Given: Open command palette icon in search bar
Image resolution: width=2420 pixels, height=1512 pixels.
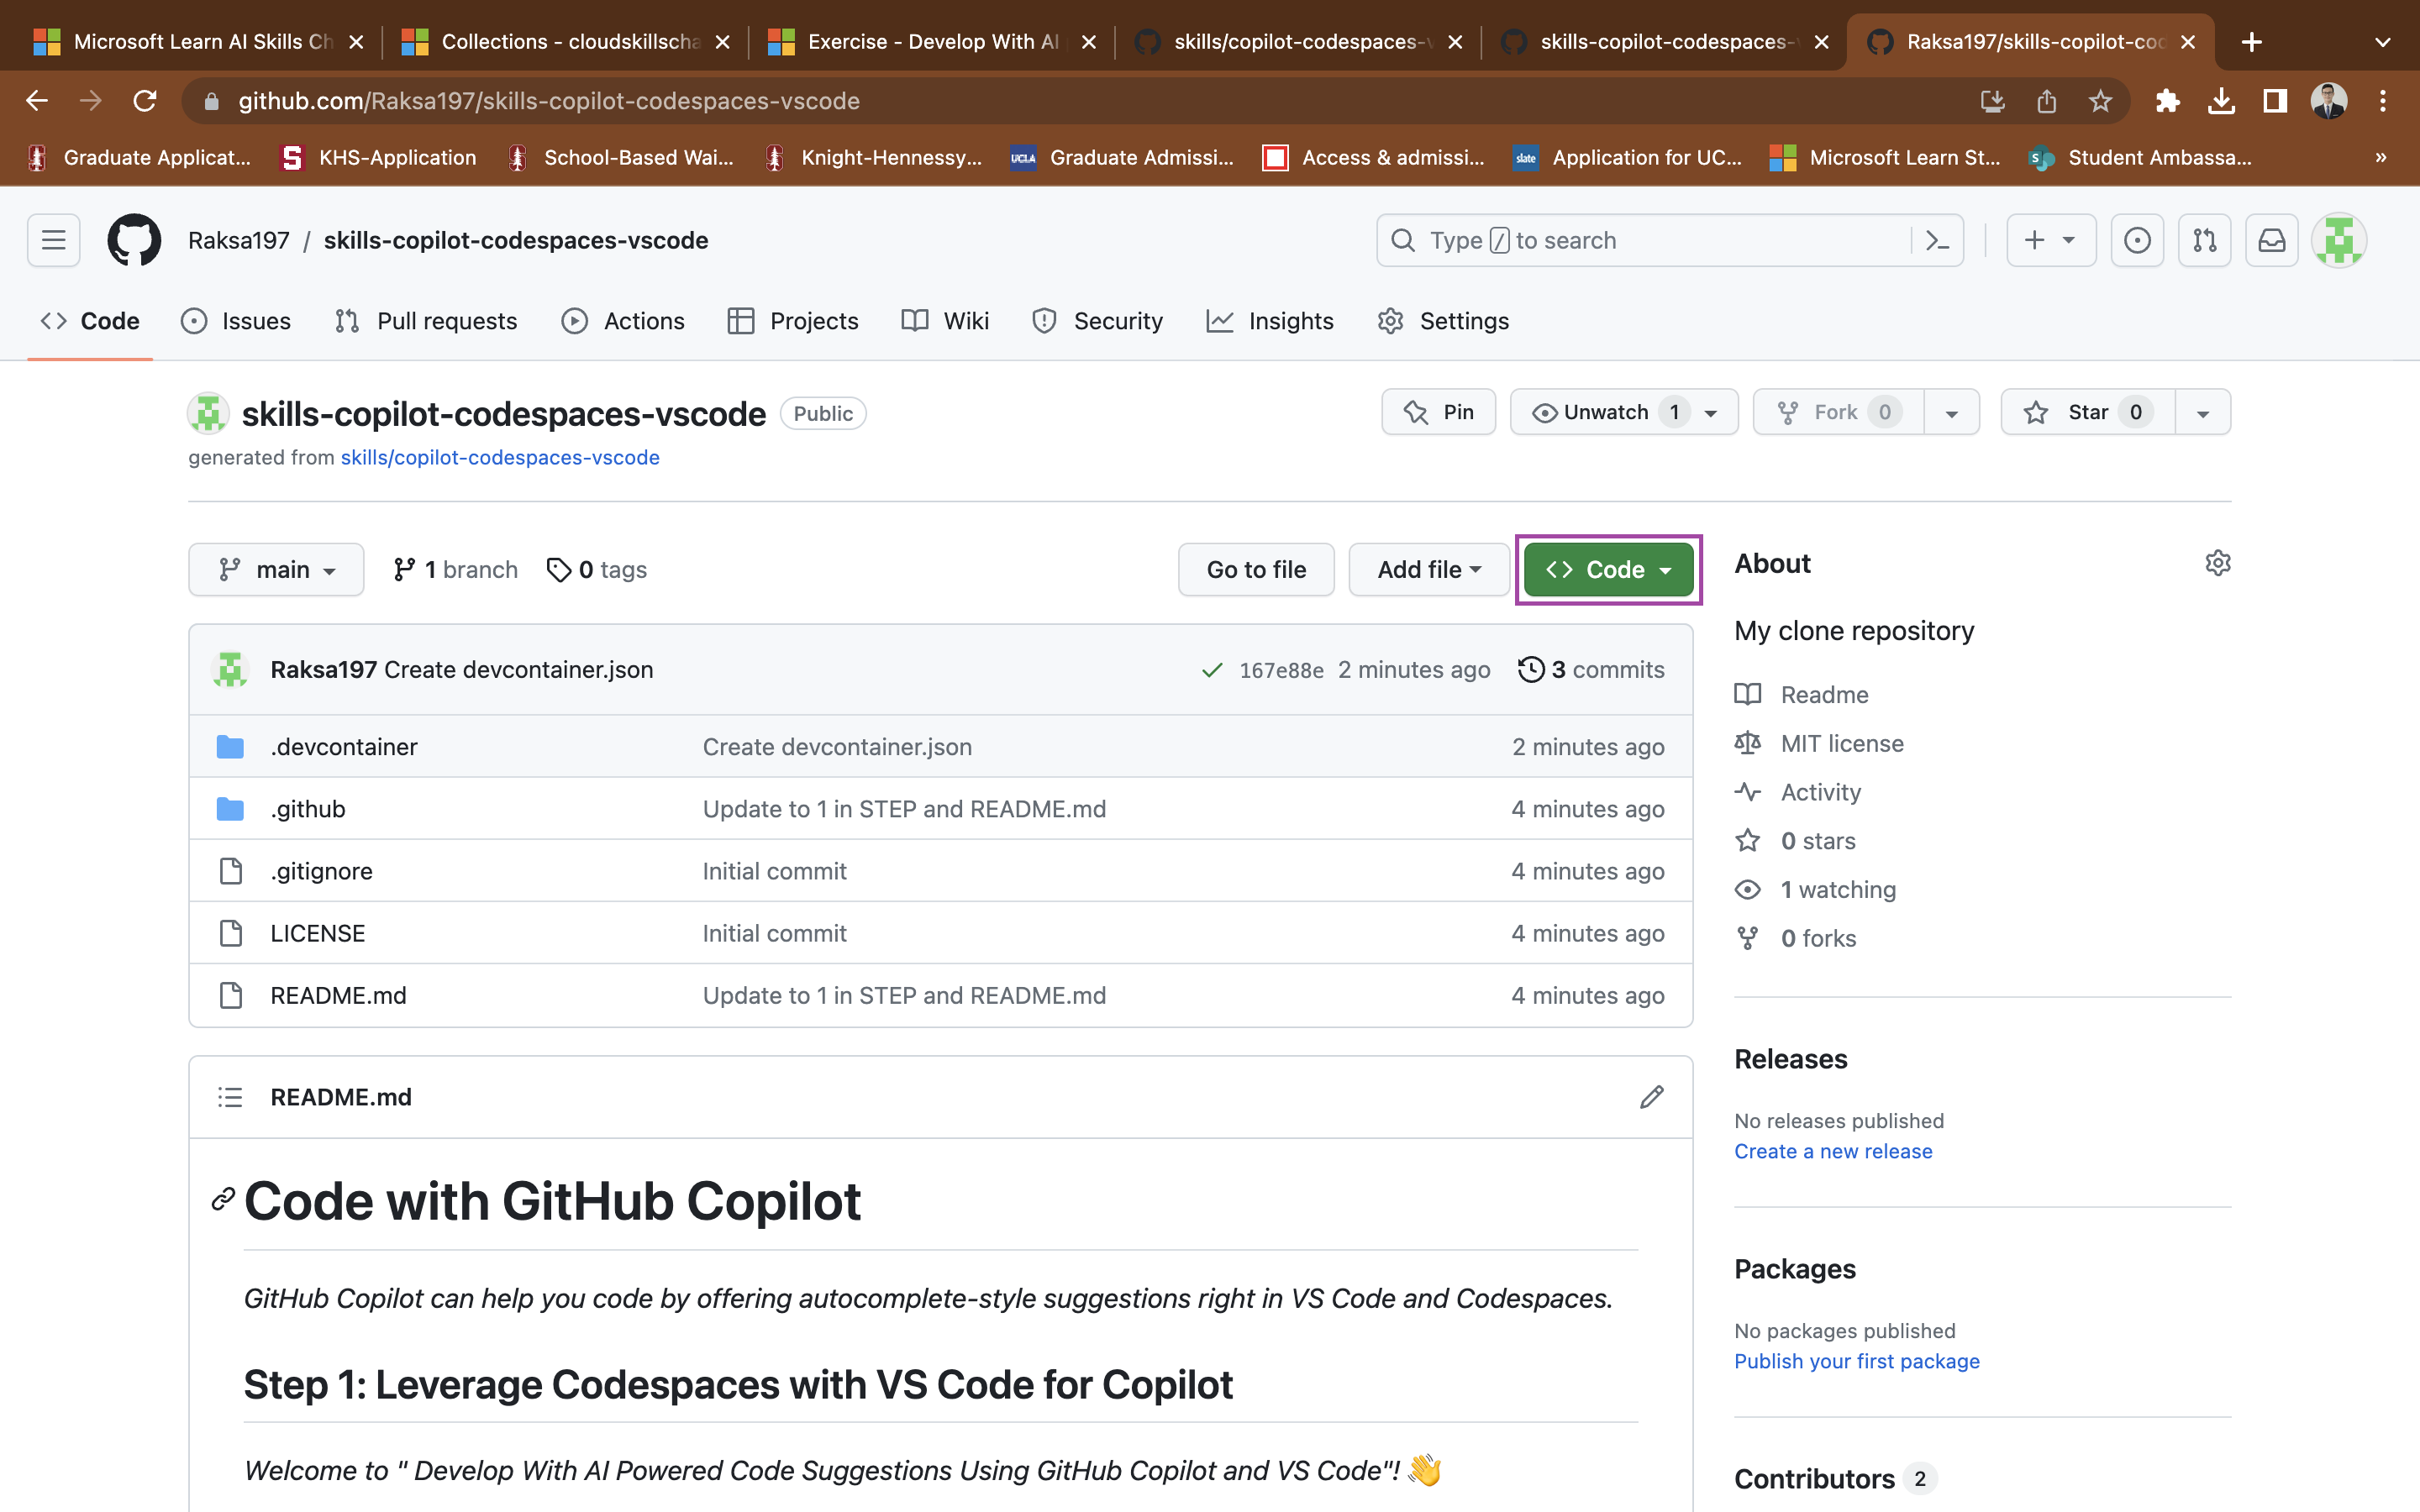Looking at the screenshot, I should point(1938,240).
